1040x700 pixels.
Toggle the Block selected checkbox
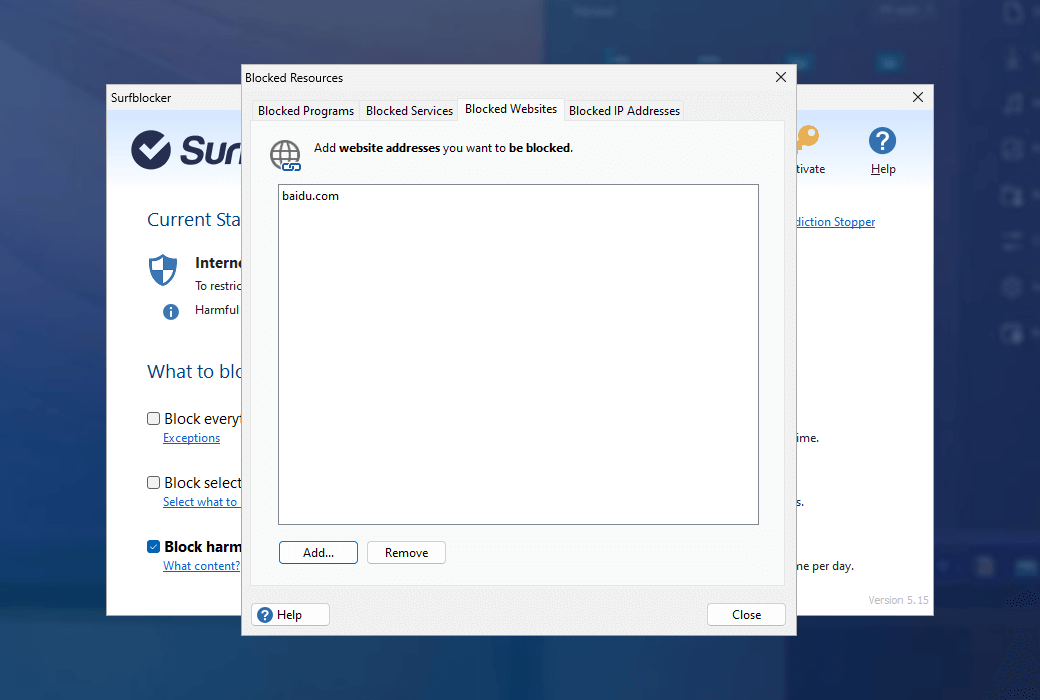(x=154, y=482)
